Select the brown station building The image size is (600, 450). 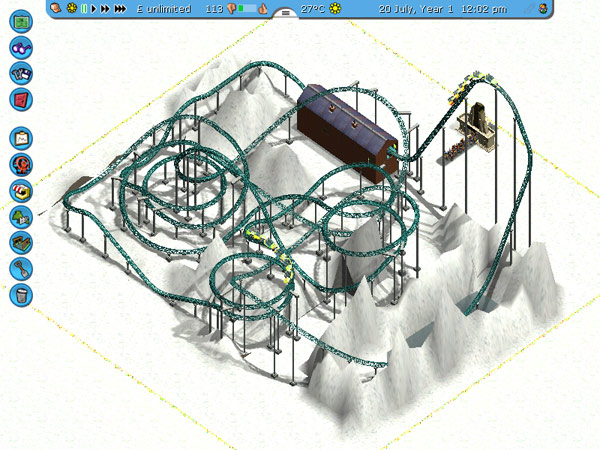[347, 133]
